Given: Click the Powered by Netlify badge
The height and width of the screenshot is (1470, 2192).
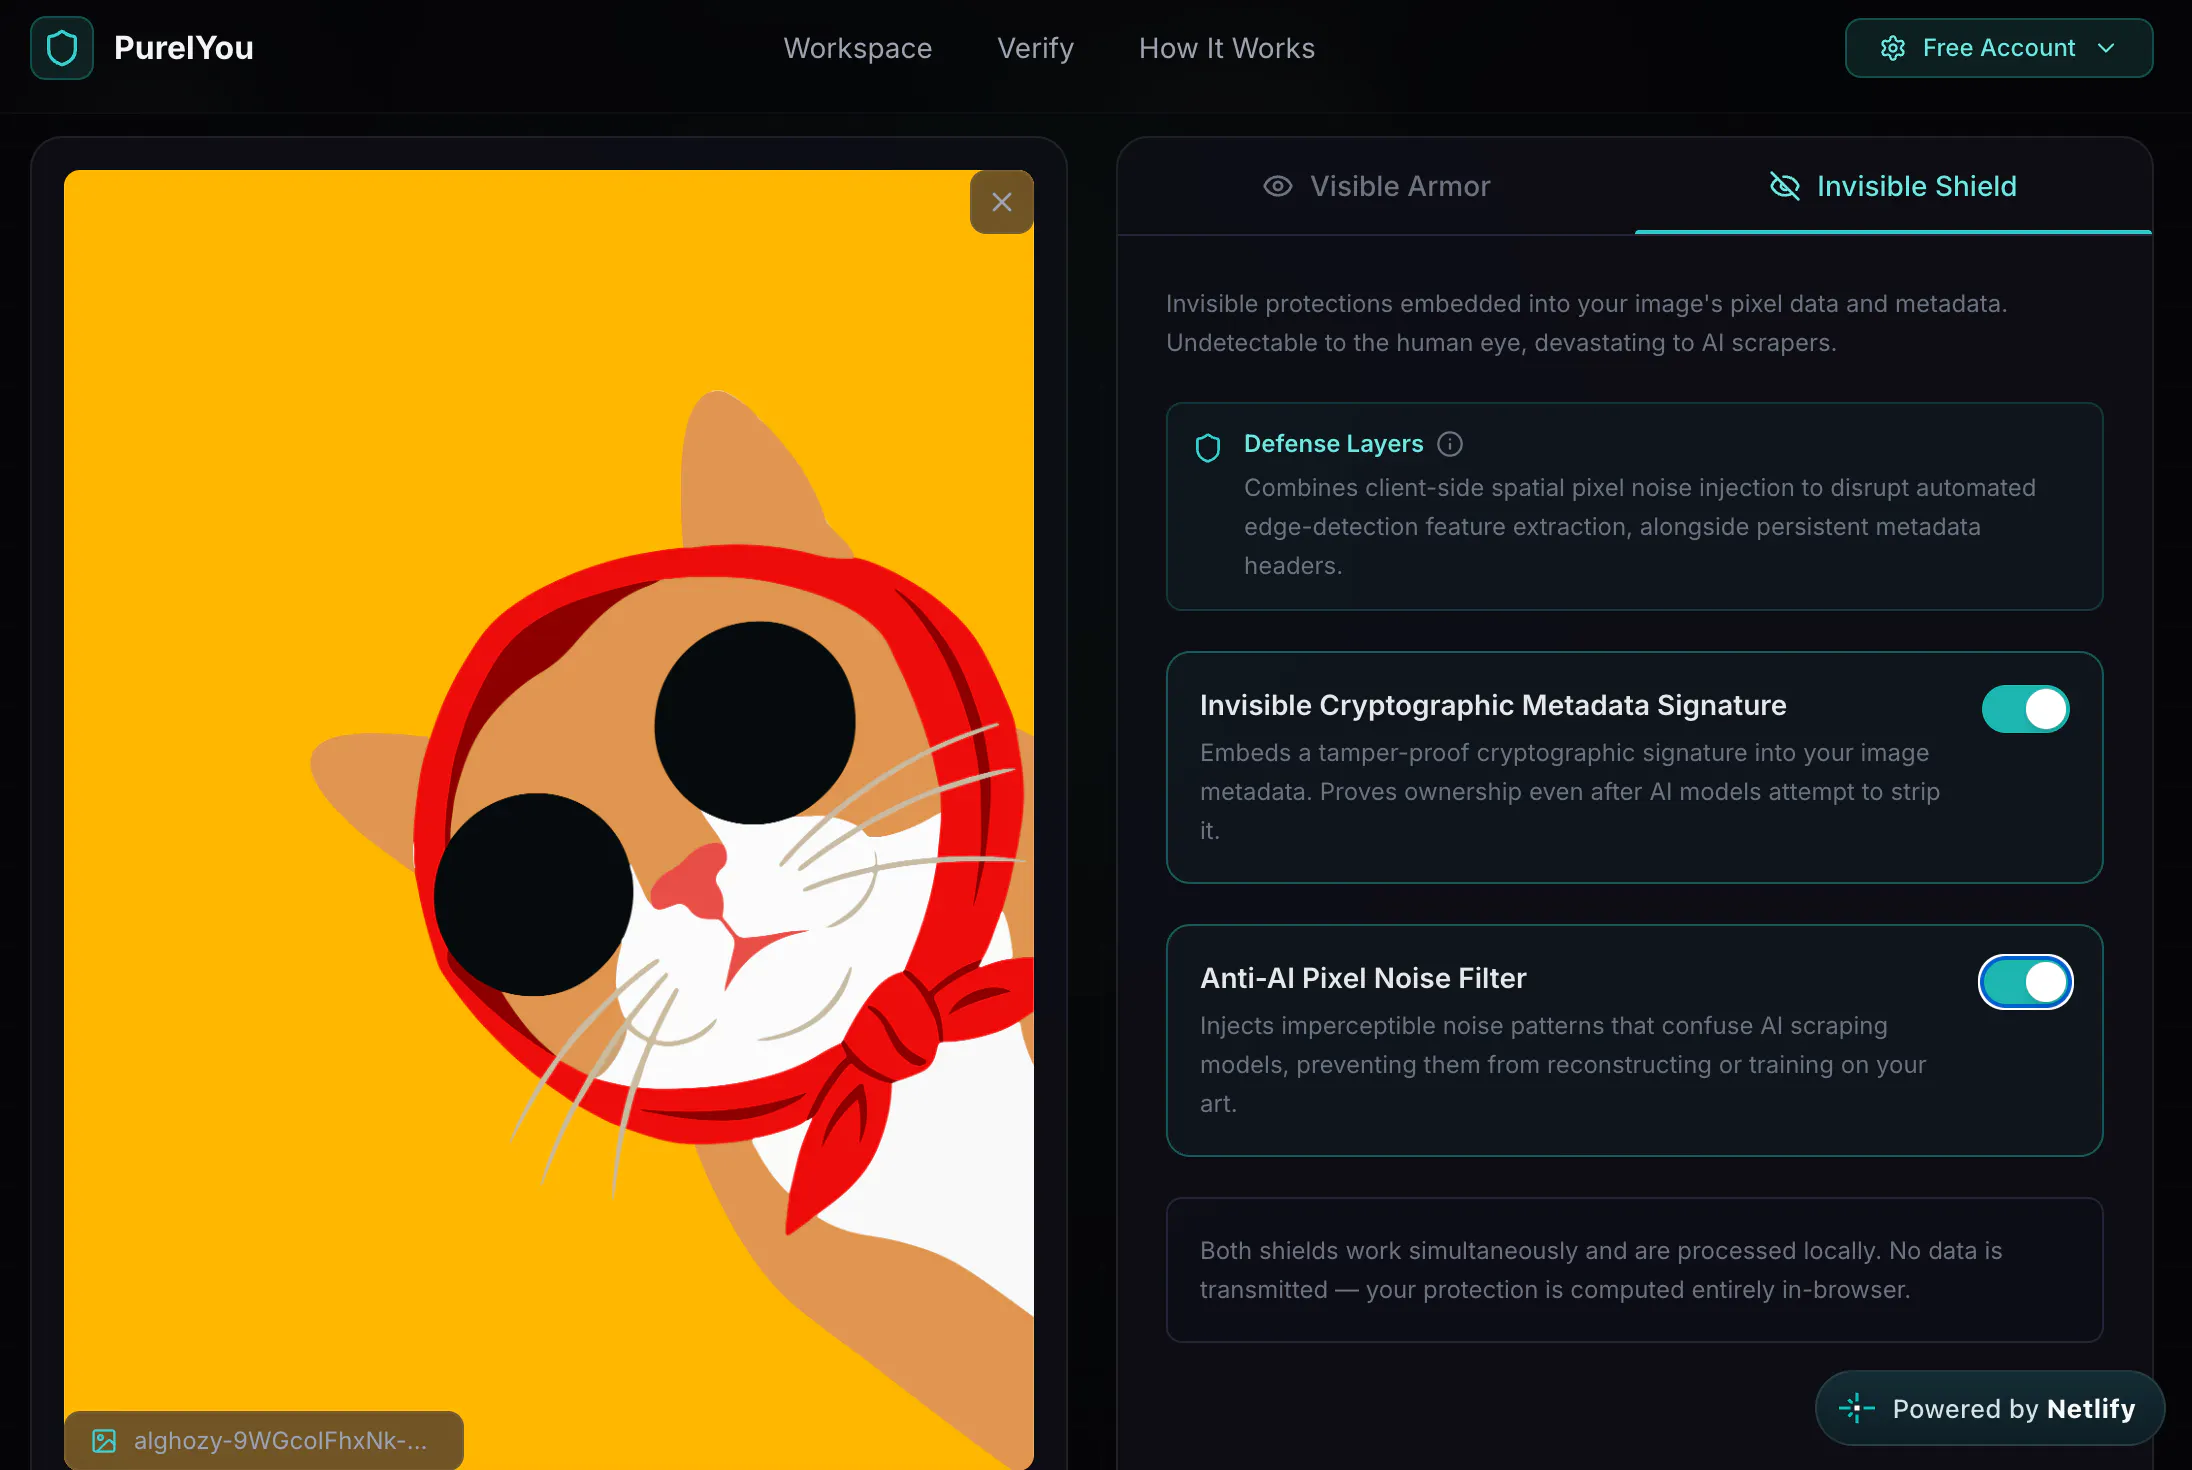Looking at the screenshot, I should [x=1989, y=1408].
